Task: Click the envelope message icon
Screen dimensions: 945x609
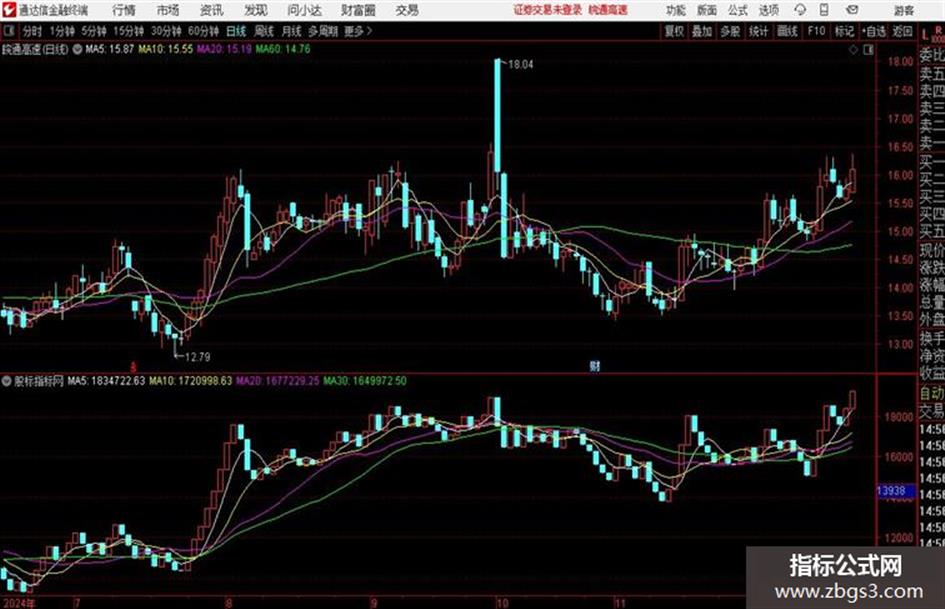Action: pyautogui.click(x=852, y=10)
